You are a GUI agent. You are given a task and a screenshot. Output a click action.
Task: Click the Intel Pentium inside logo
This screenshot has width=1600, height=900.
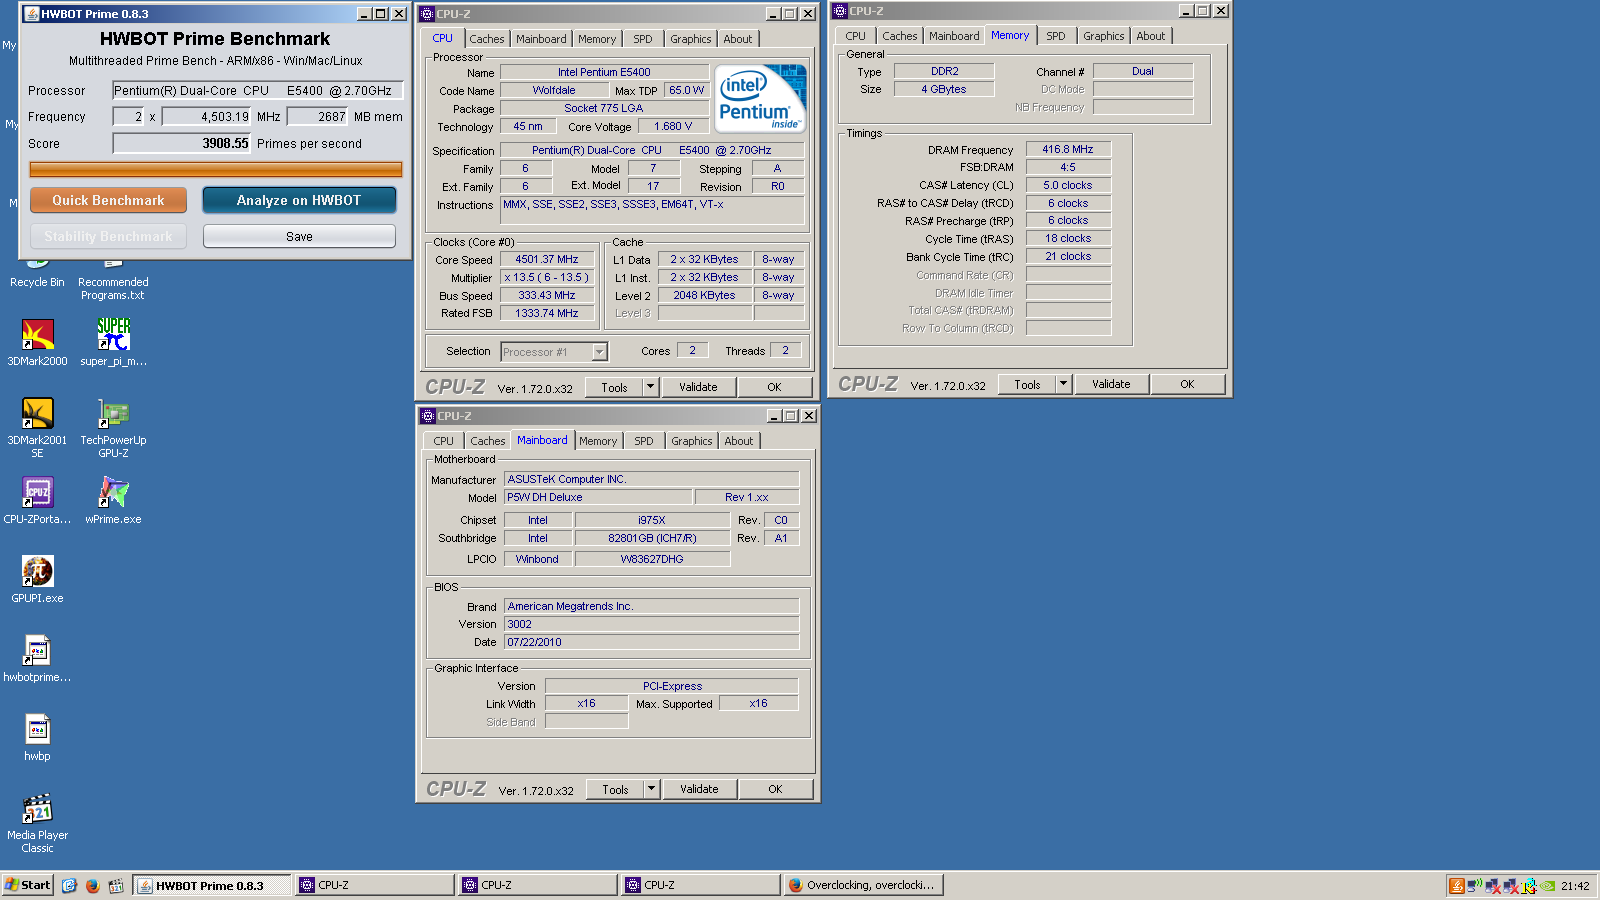(761, 98)
